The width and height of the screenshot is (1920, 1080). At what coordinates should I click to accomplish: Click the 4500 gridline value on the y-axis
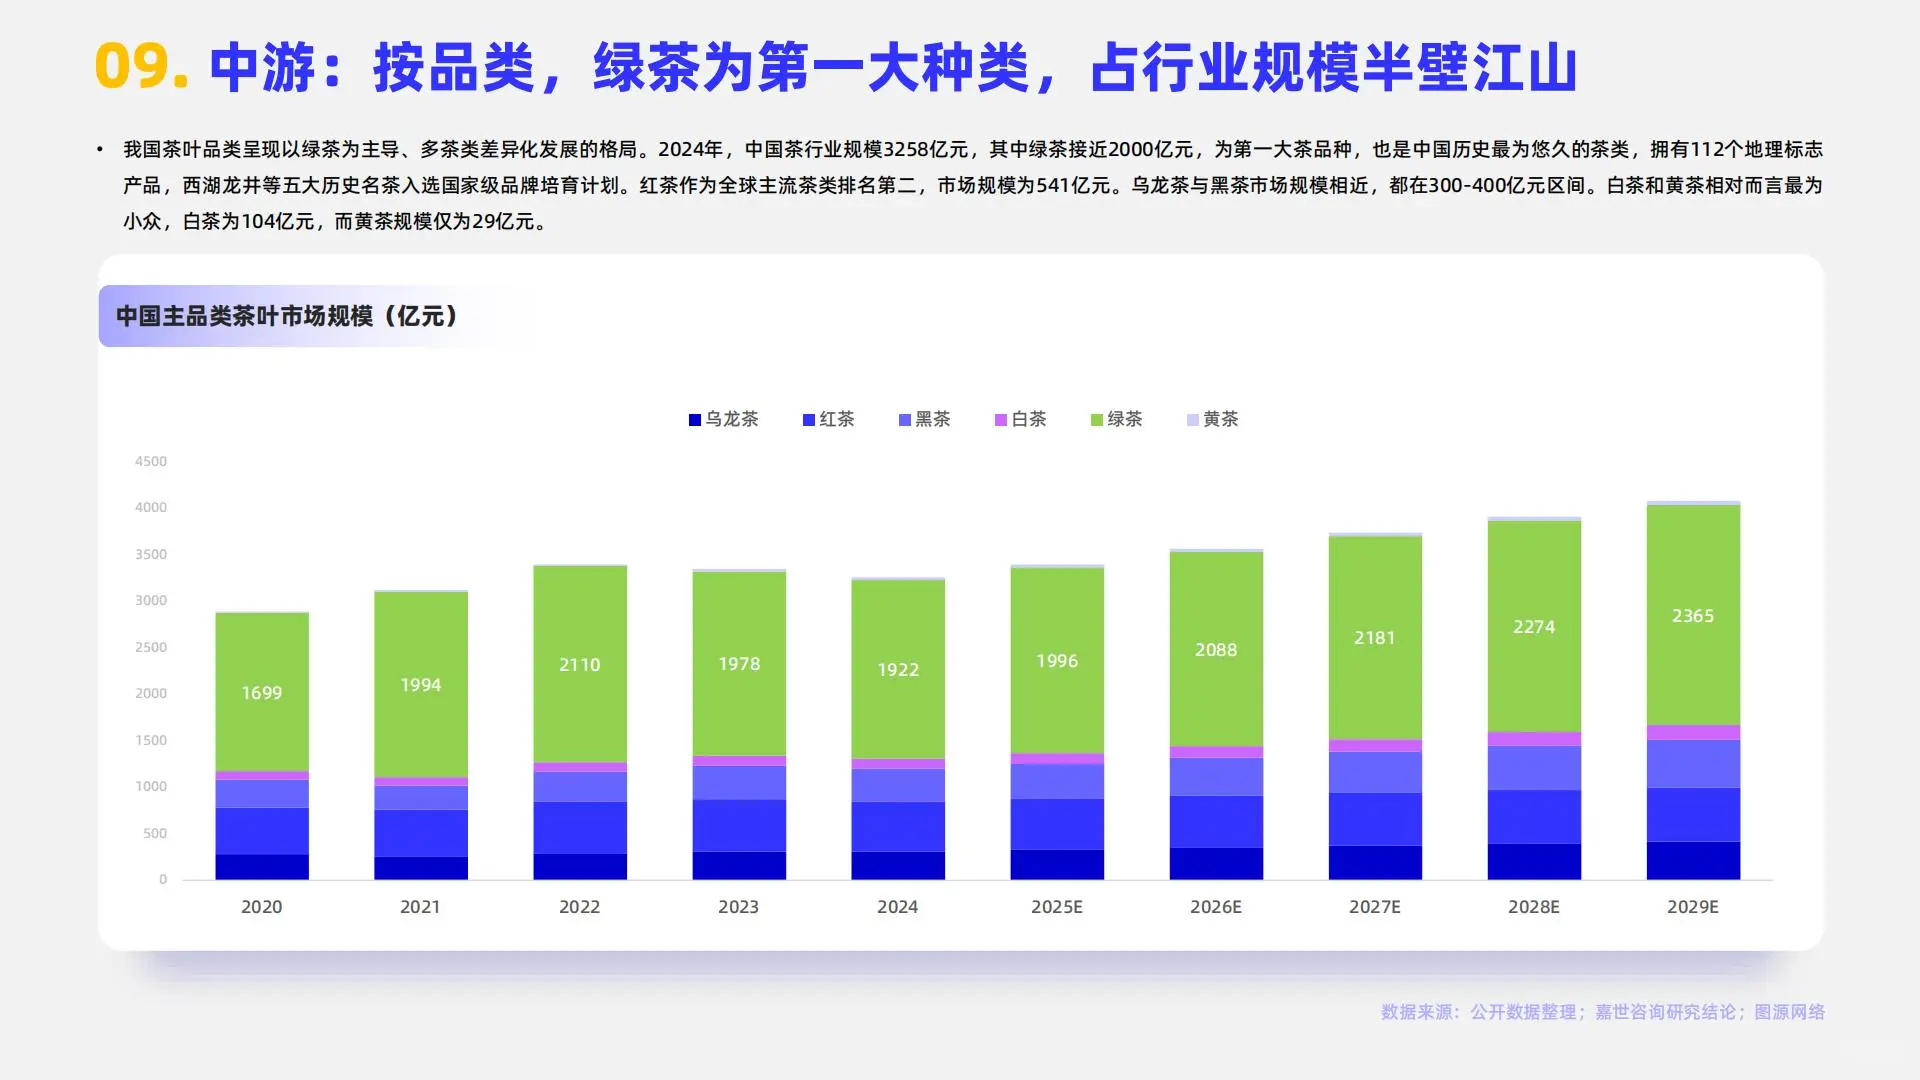[x=151, y=461]
